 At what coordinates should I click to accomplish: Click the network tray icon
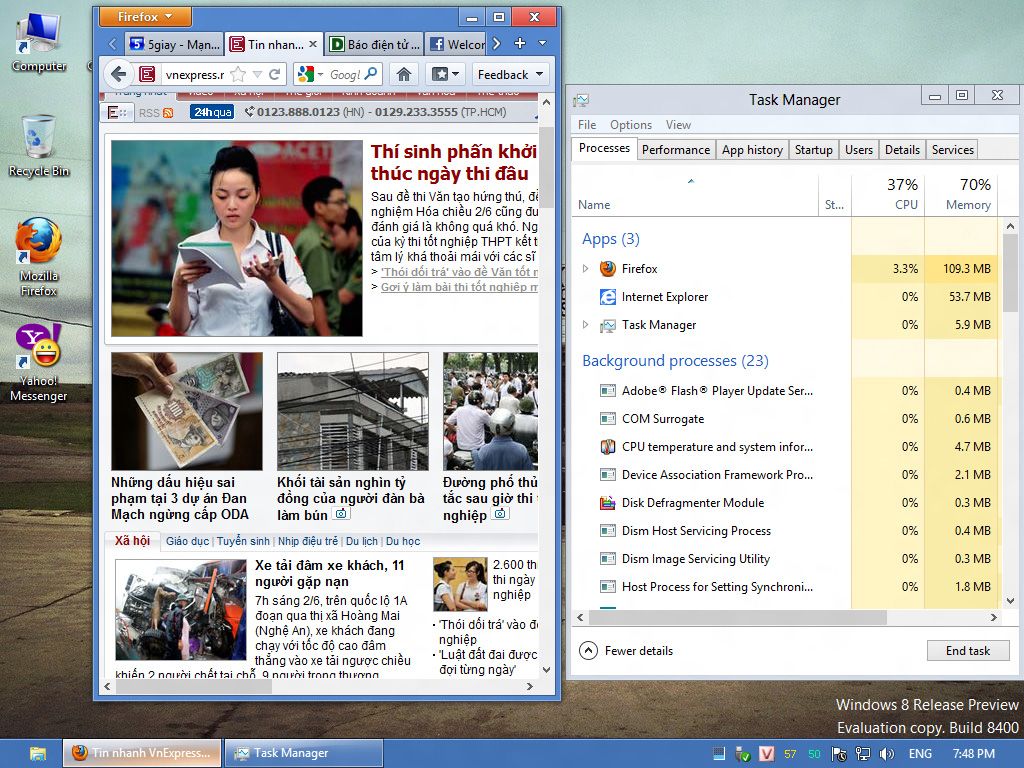click(x=863, y=754)
